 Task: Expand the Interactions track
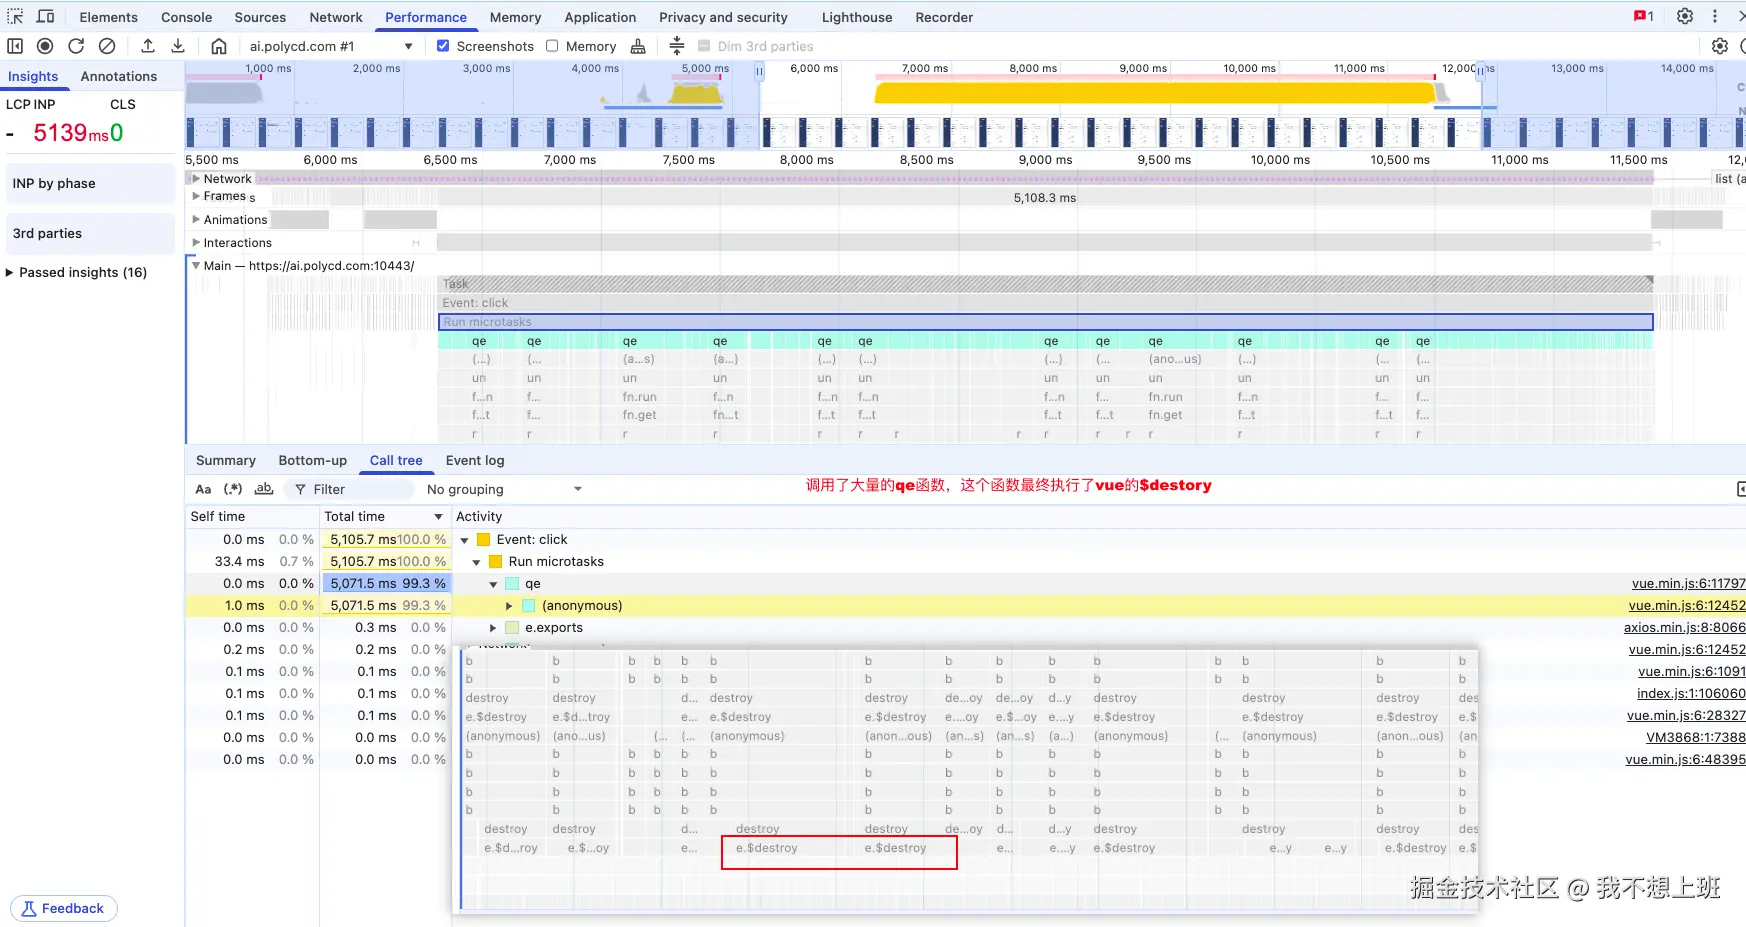(196, 242)
